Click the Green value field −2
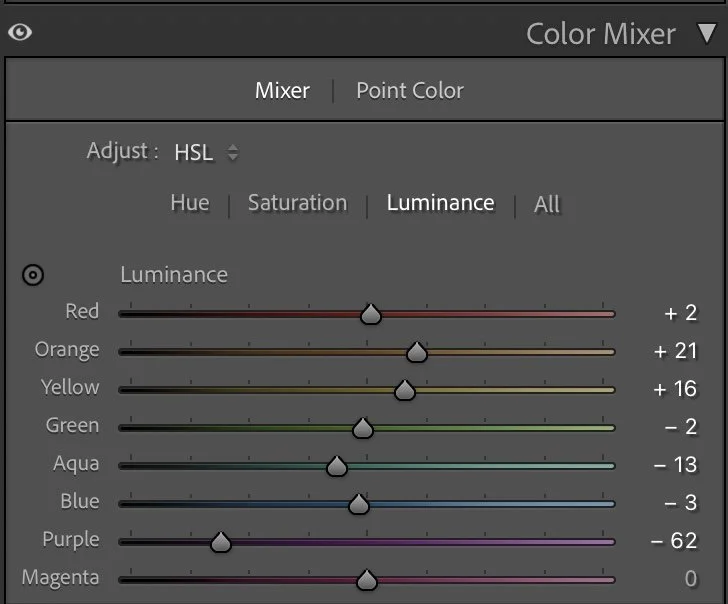The image size is (728, 604). tap(681, 427)
